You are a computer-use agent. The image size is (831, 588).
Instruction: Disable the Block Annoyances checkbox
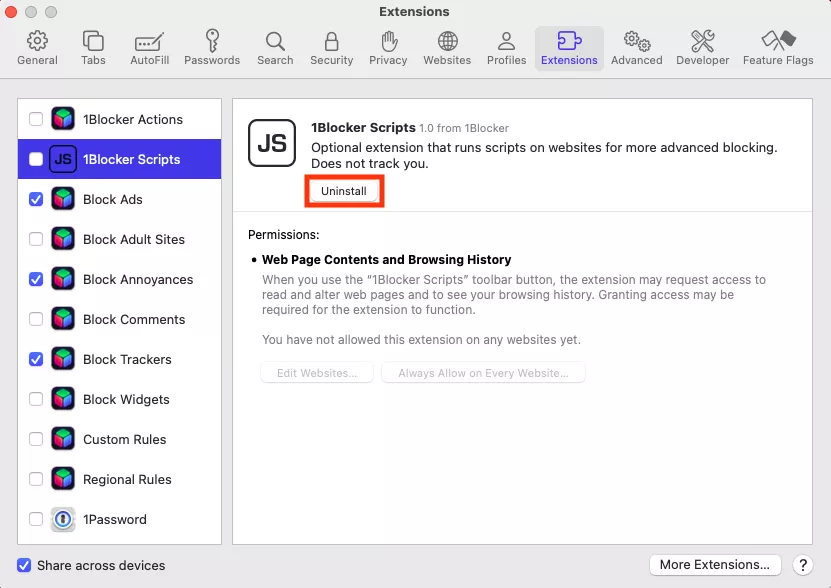point(36,279)
